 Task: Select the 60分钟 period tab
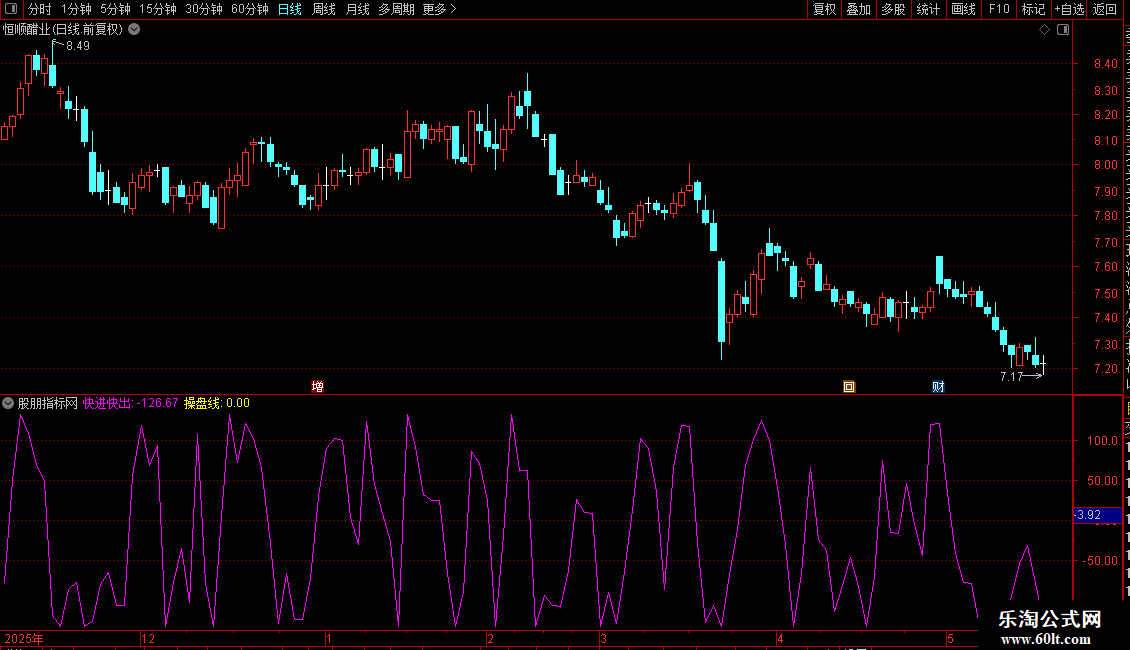point(249,9)
